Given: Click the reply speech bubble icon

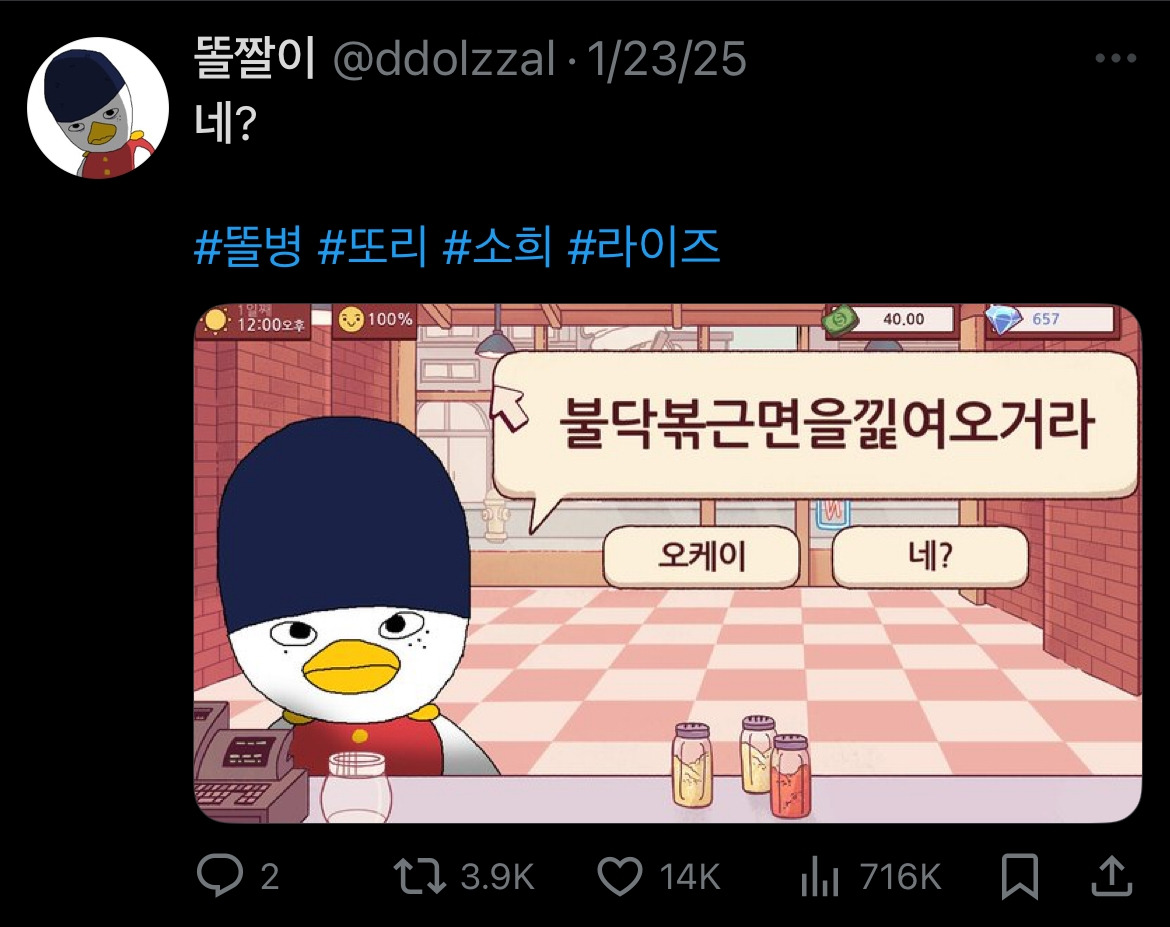Looking at the screenshot, I should (219, 876).
